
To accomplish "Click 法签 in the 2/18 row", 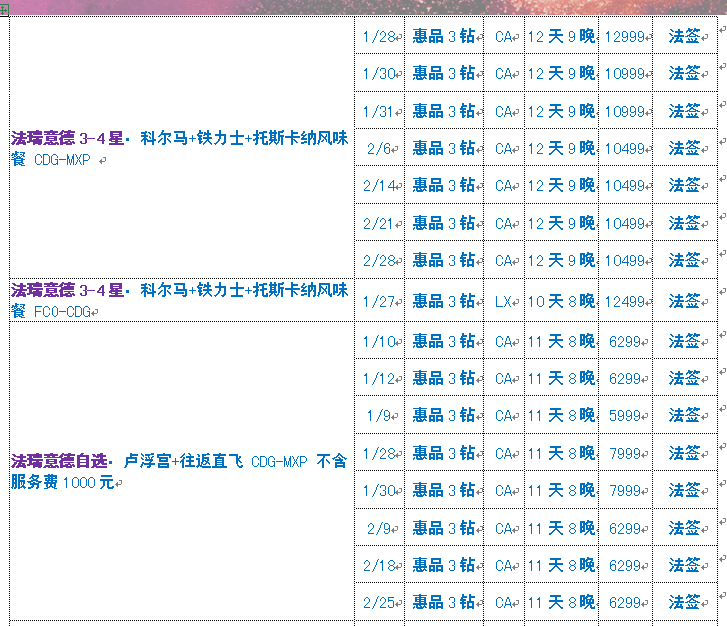I will pyautogui.click(x=685, y=565).
